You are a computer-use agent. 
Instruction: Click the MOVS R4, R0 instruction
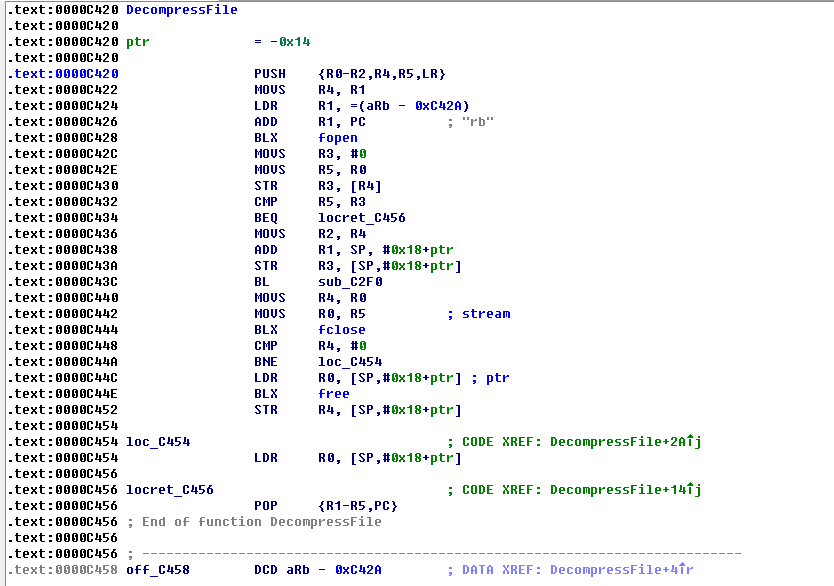310,298
